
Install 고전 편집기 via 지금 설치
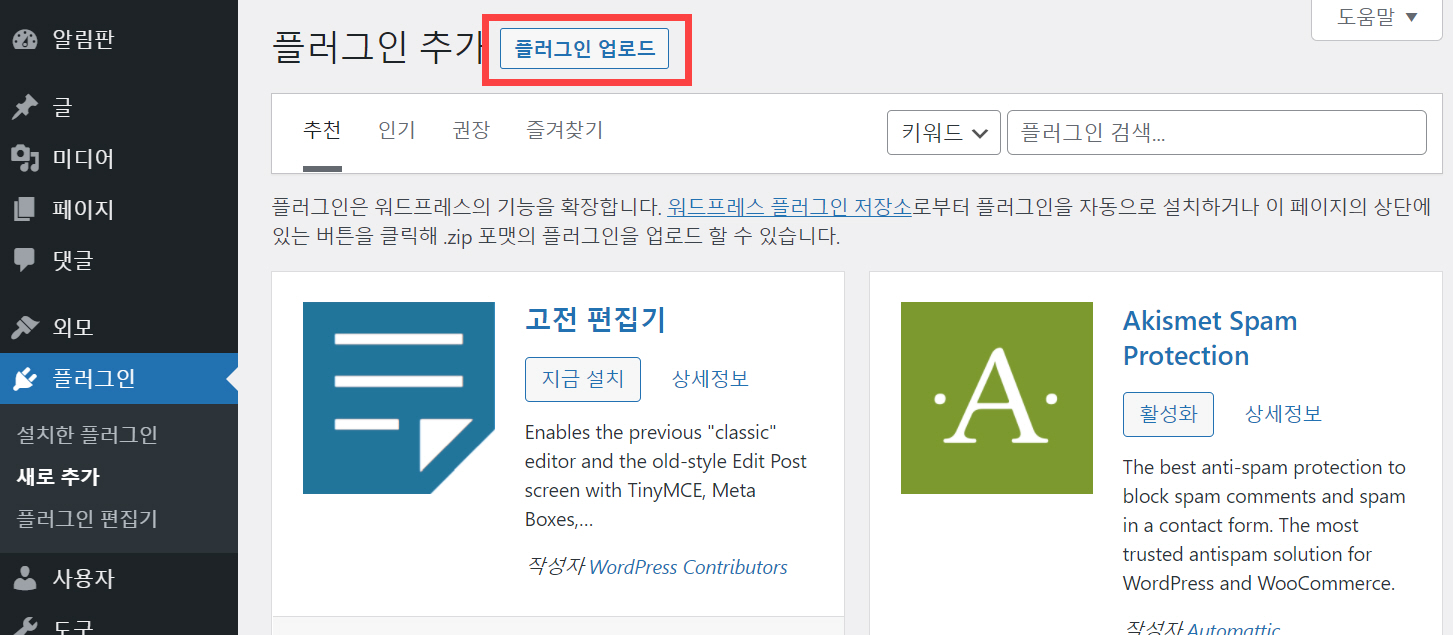[583, 379]
